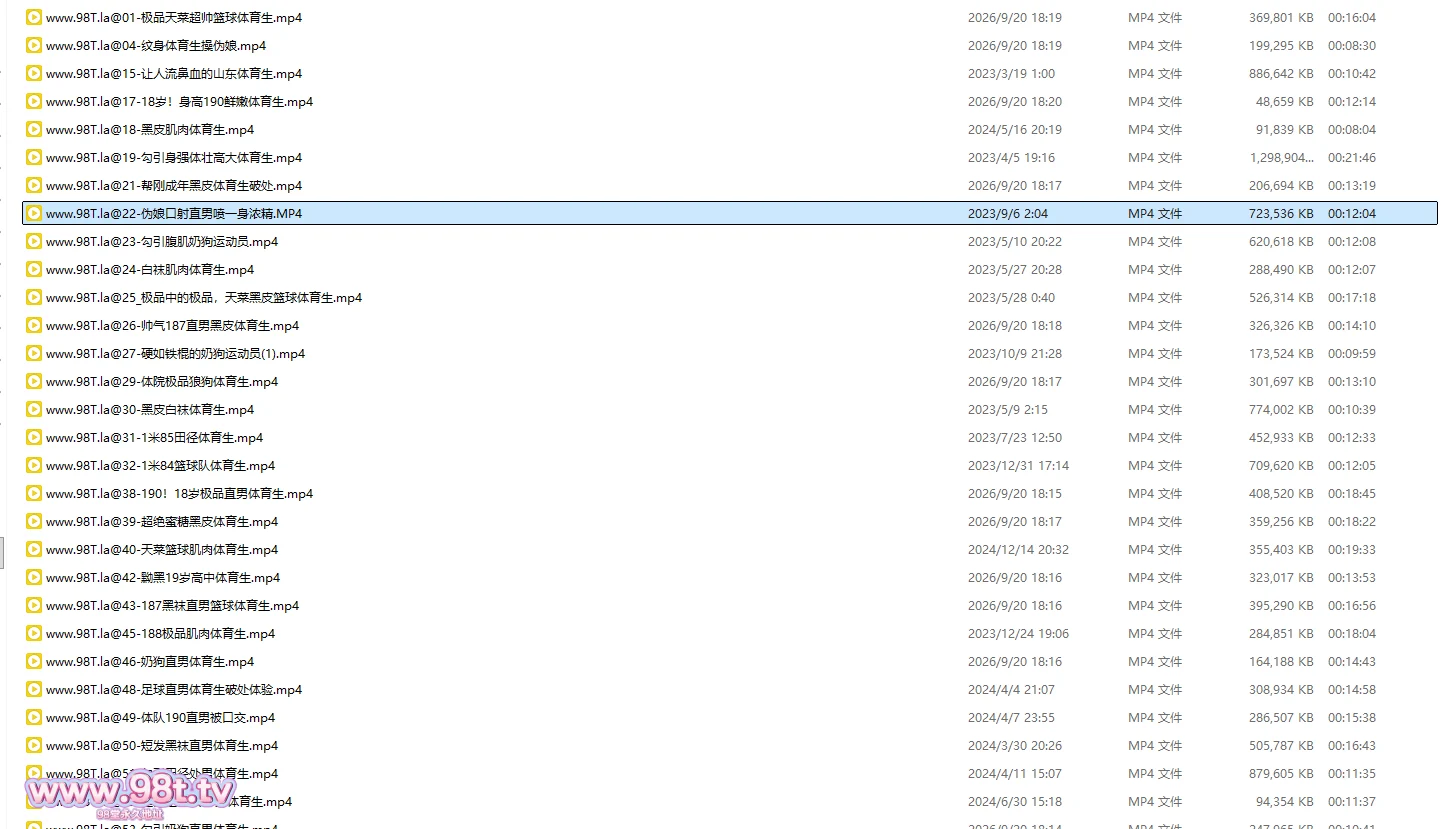1446x829 pixels.
Task: Select the row with duration 00:21:46
Action: click(730, 158)
